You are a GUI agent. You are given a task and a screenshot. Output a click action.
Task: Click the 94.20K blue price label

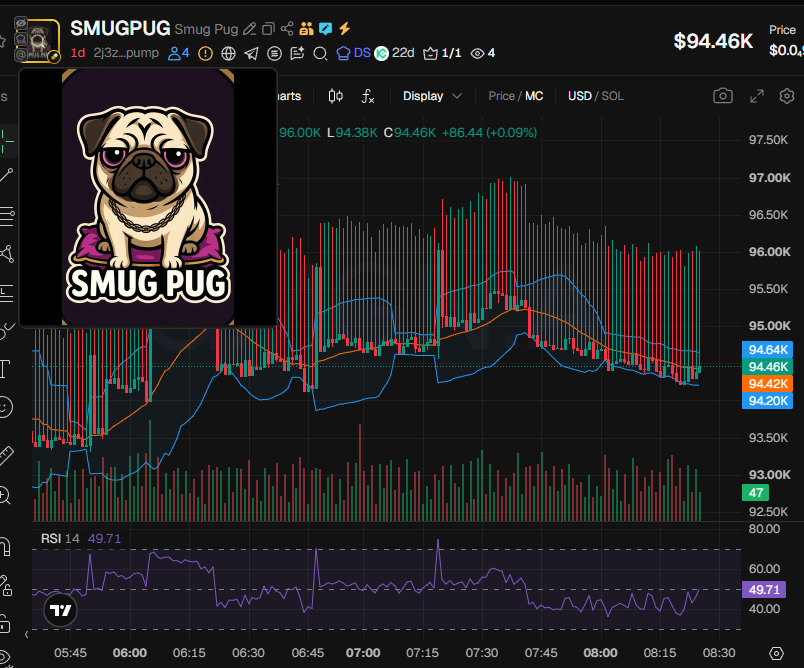[768, 400]
